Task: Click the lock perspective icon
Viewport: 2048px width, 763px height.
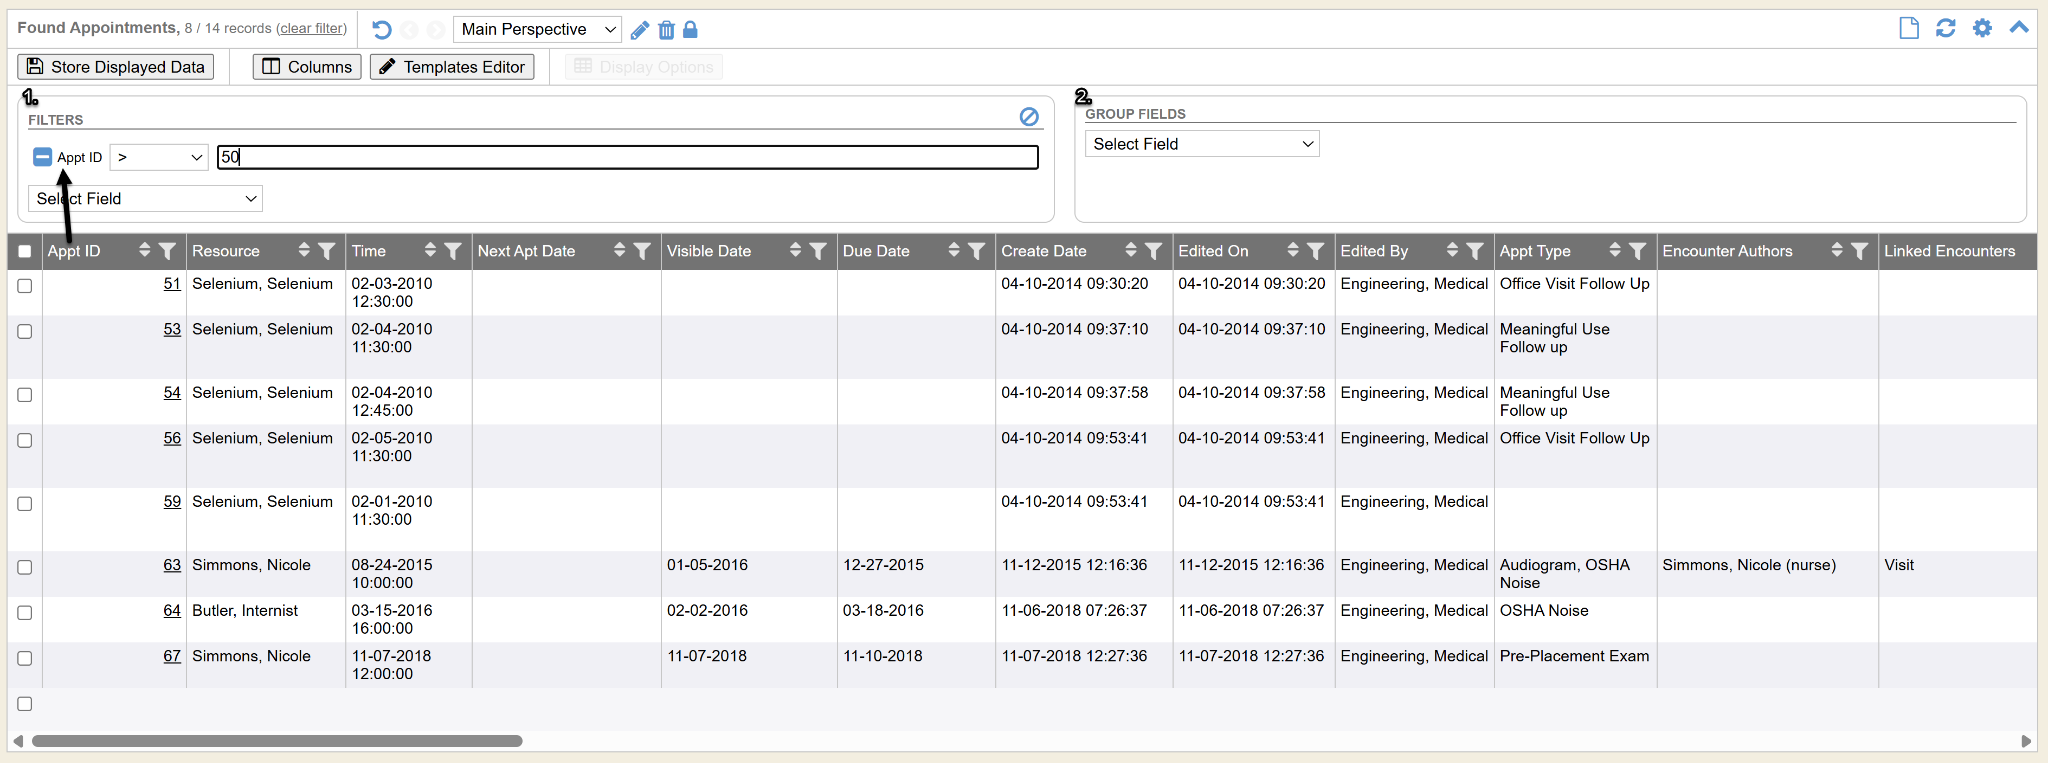Action: 690,30
